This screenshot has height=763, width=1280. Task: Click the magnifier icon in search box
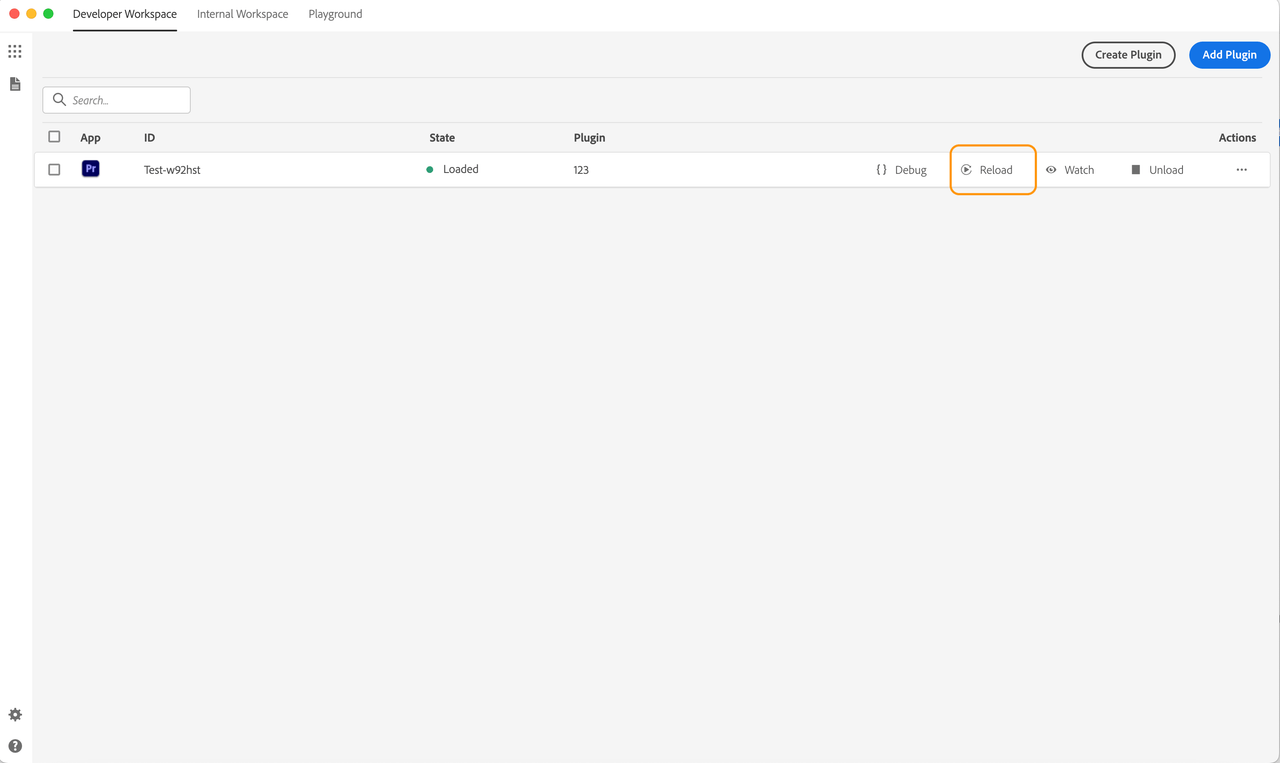point(59,100)
